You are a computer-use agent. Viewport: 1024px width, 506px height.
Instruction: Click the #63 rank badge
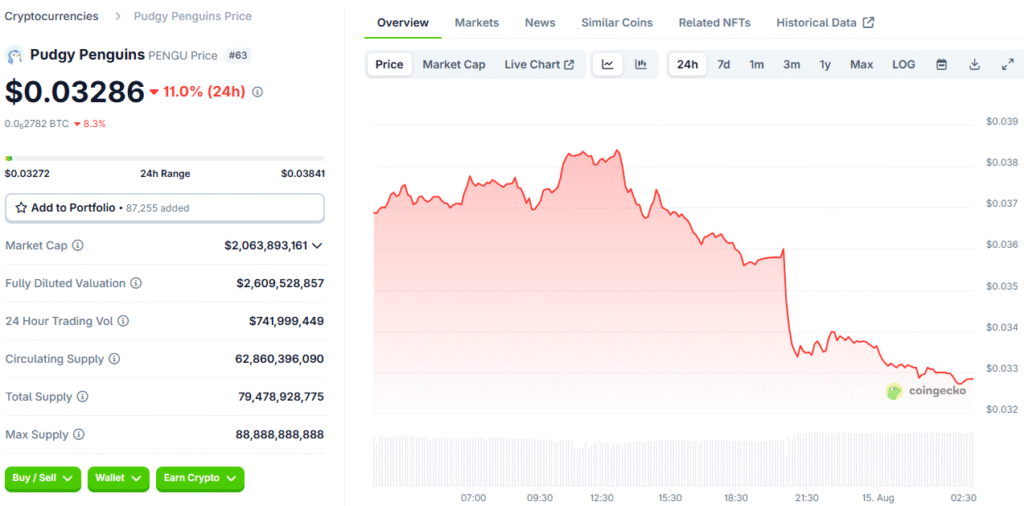coord(238,55)
